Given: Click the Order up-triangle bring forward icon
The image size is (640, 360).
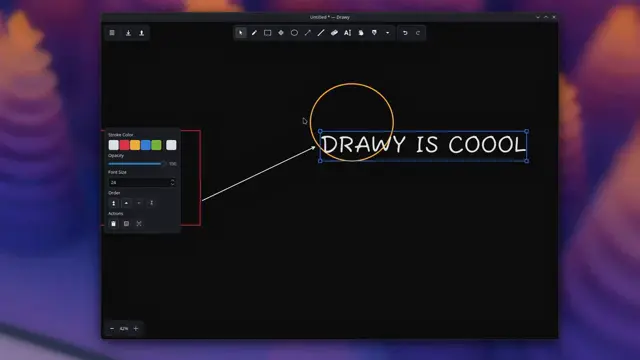Looking at the screenshot, I should (126, 203).
